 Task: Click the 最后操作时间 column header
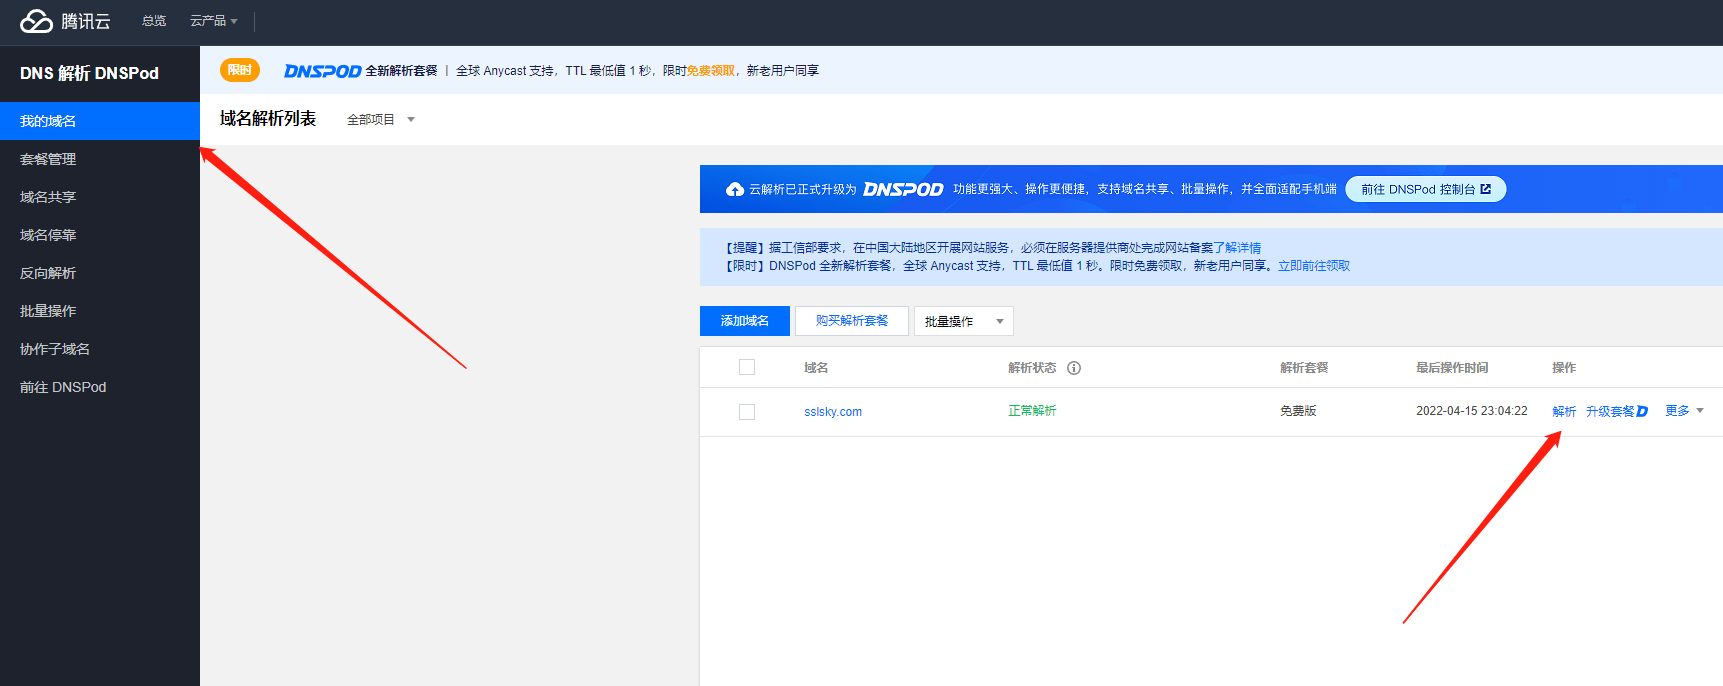tap(1452, 368)
